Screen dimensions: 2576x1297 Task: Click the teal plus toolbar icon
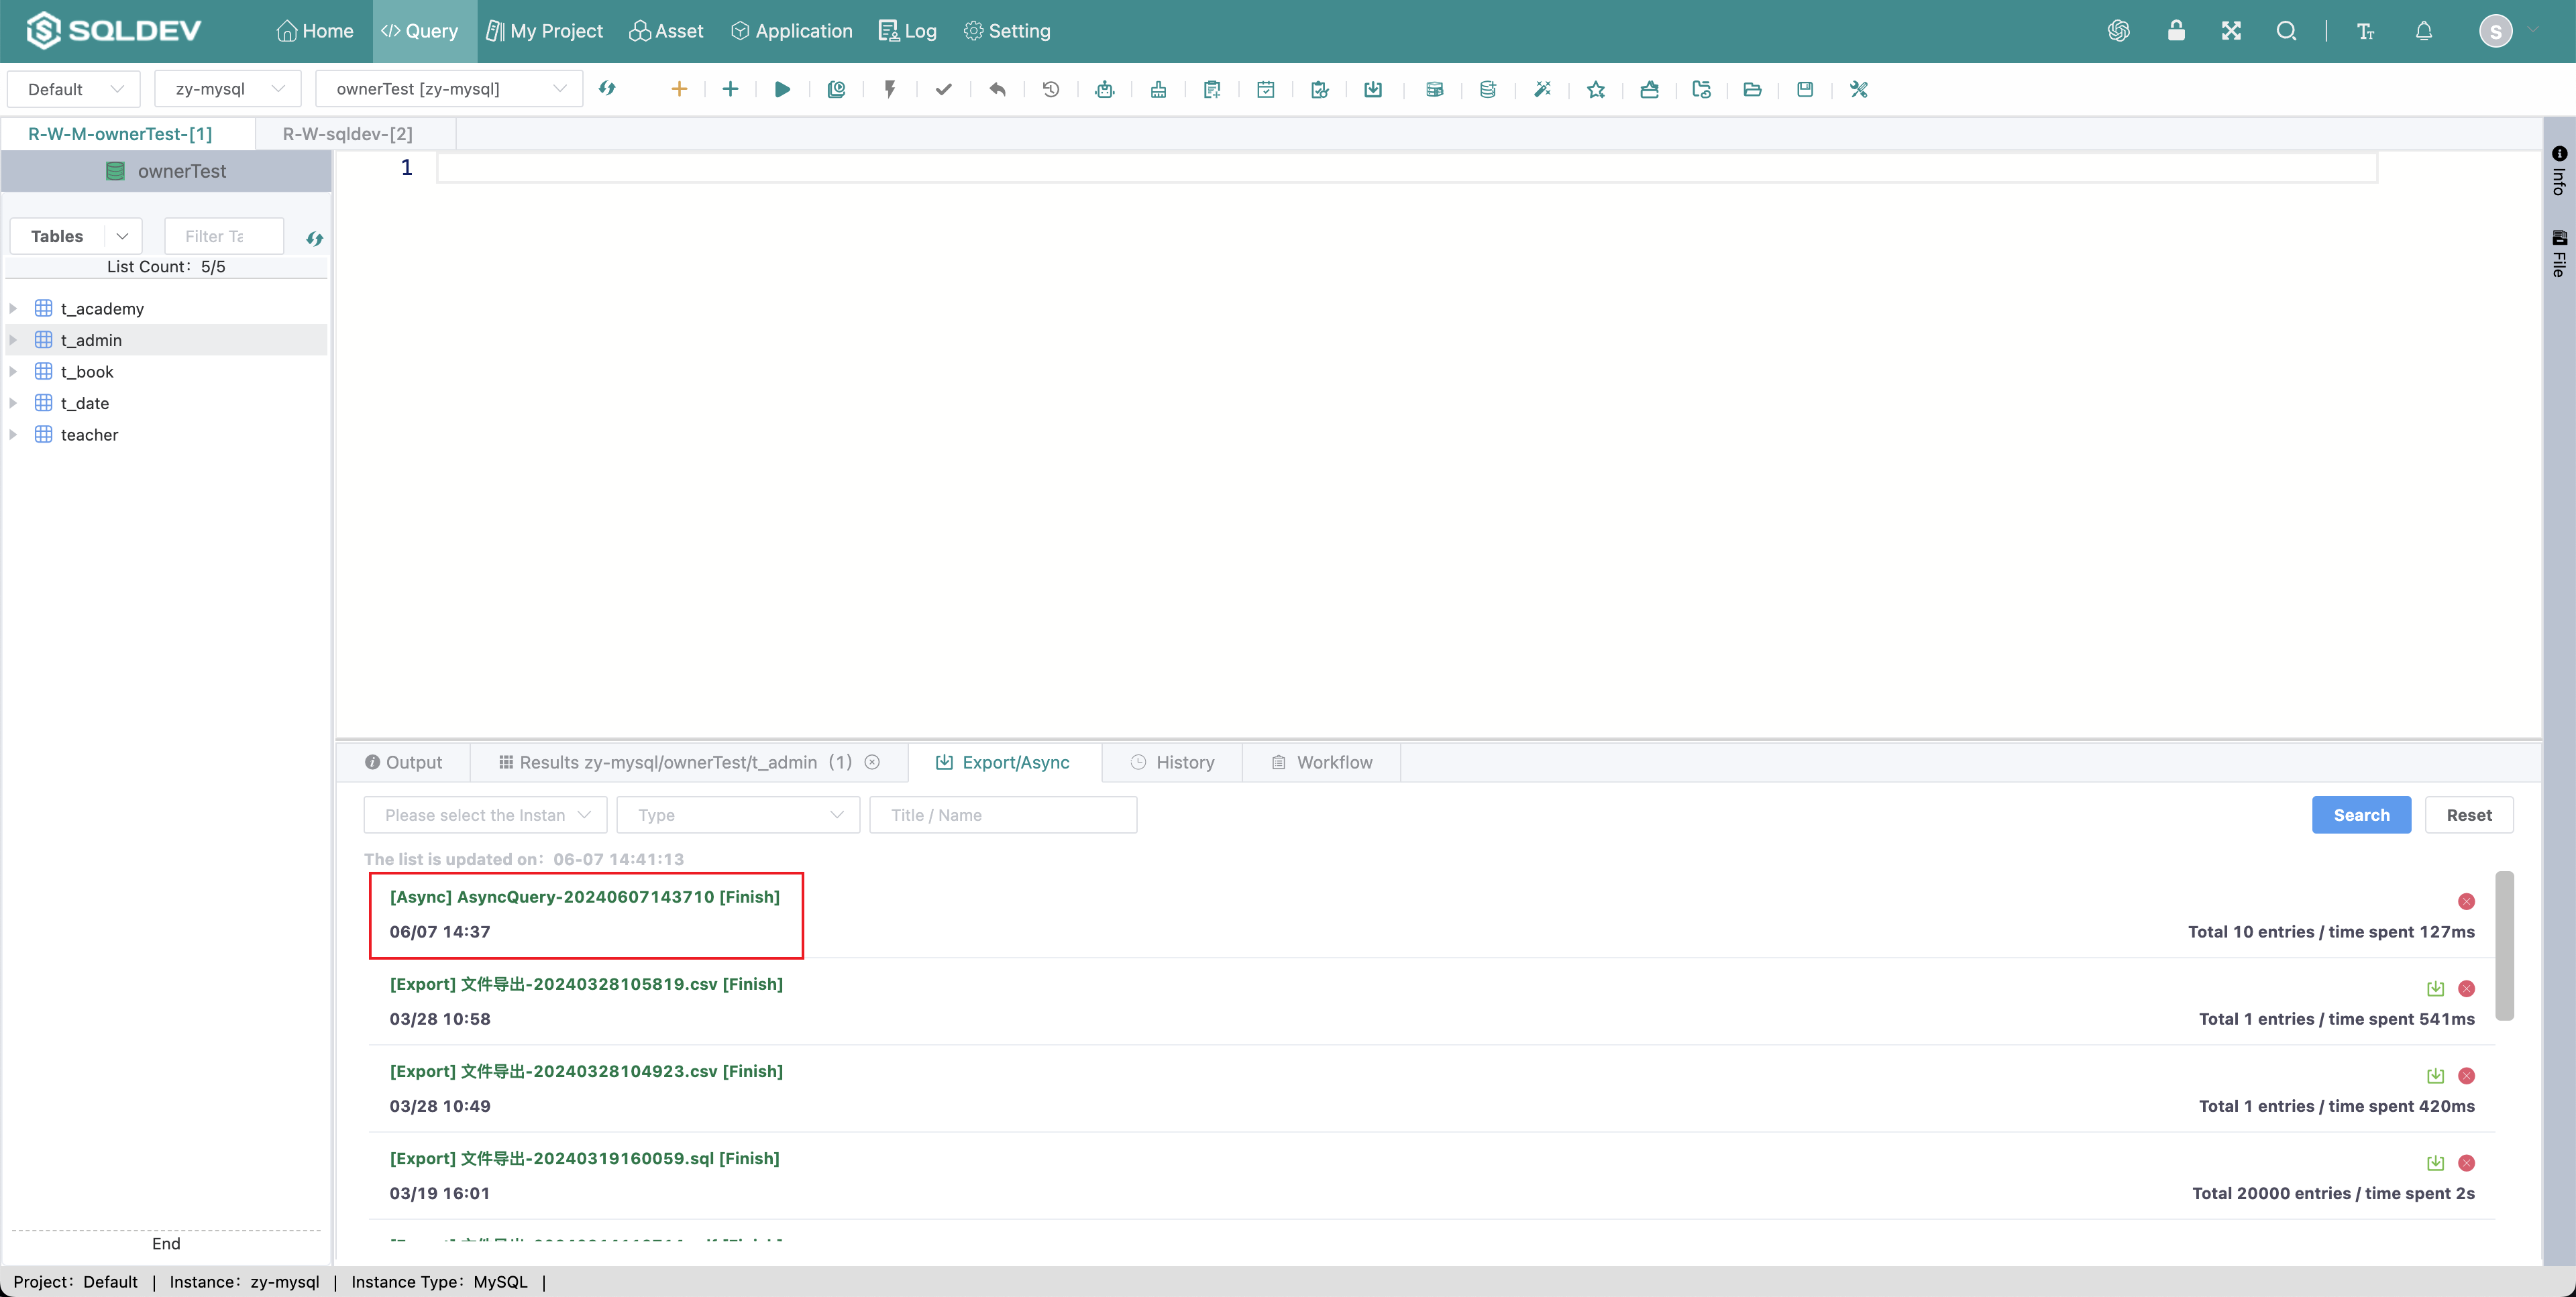coord(730,89)
